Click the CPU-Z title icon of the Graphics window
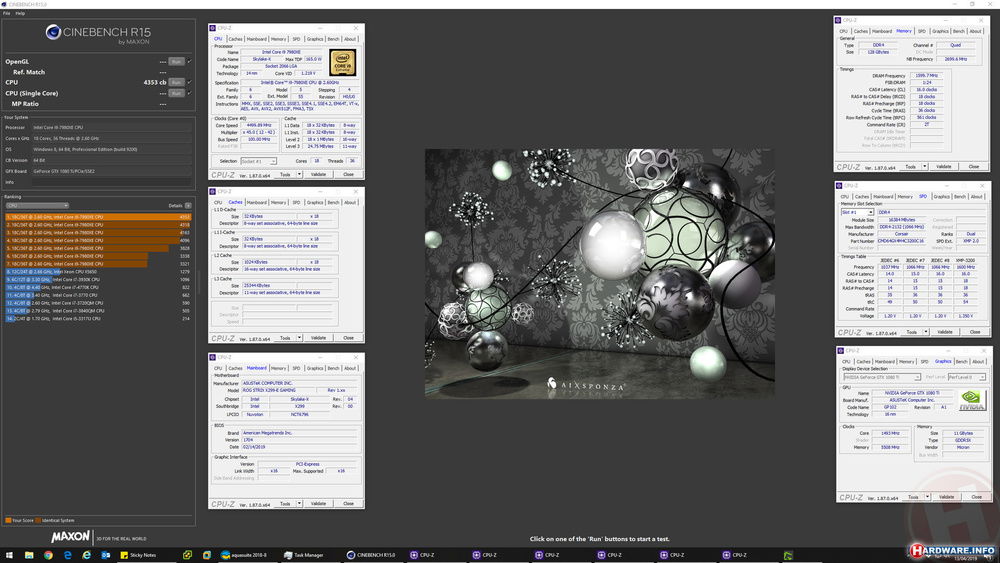Screen dimensions: 1000x563 (x=840, y=351)
